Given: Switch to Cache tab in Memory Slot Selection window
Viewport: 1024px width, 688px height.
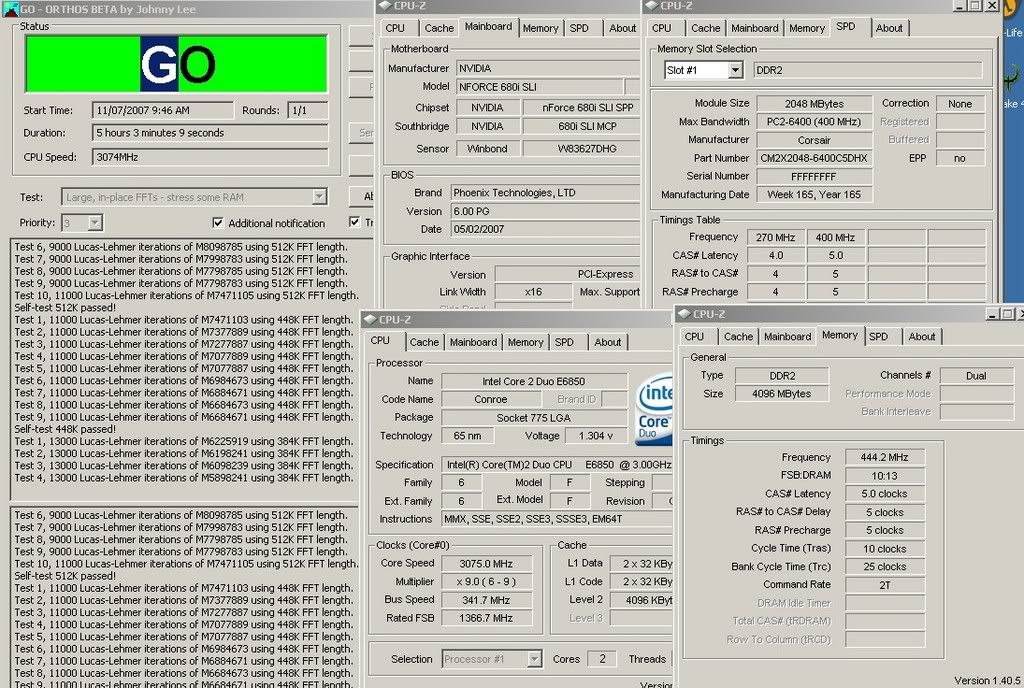Looking at the screenshot, I should [705, 28].
